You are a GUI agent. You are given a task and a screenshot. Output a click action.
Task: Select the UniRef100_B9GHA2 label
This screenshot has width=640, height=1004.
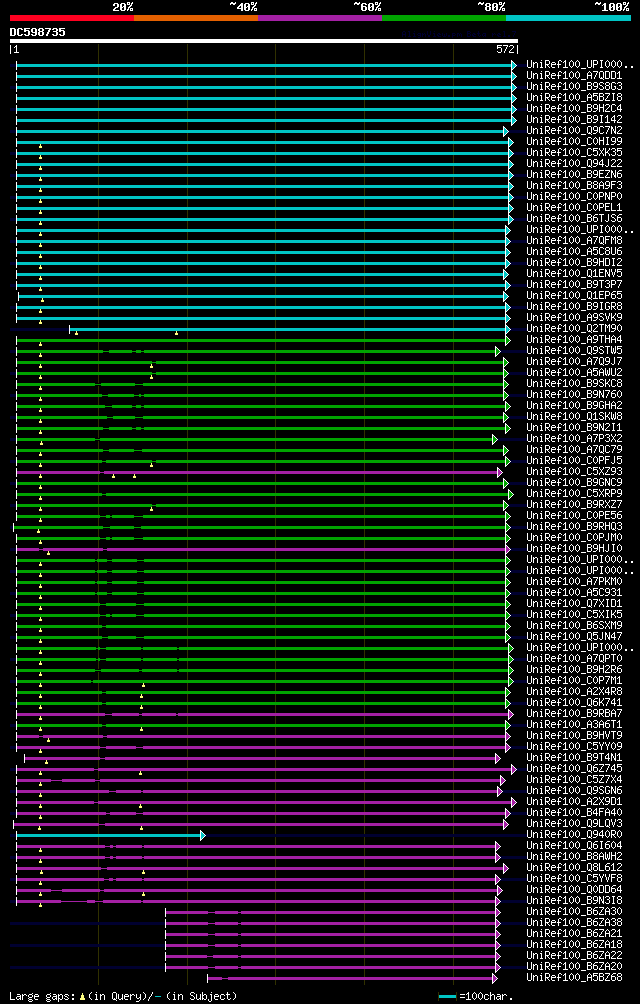574,406
